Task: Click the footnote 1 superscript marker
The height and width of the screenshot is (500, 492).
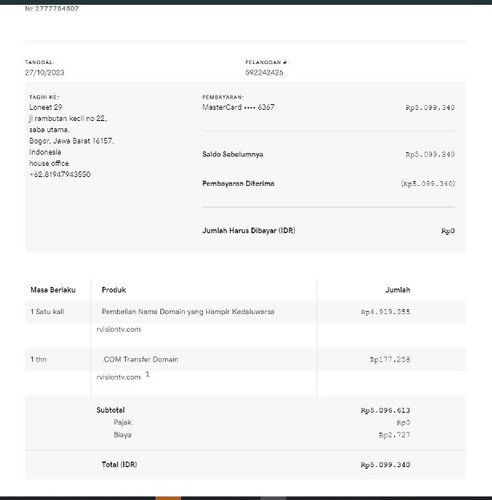Action: point(147,374)
